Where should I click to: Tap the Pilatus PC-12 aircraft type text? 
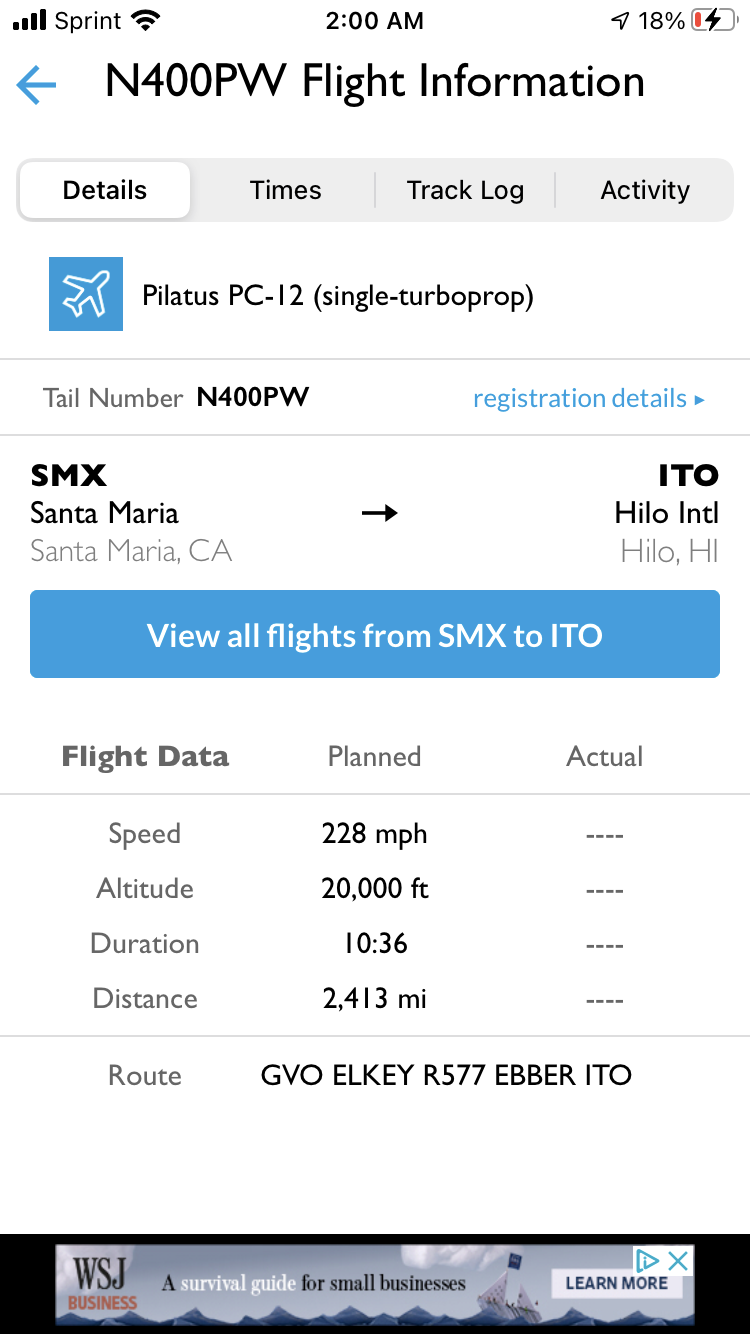(x=338, y=296)
